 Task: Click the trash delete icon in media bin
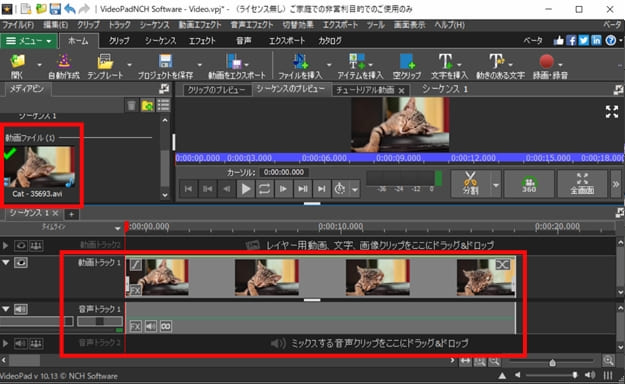[x=131, y=106]
